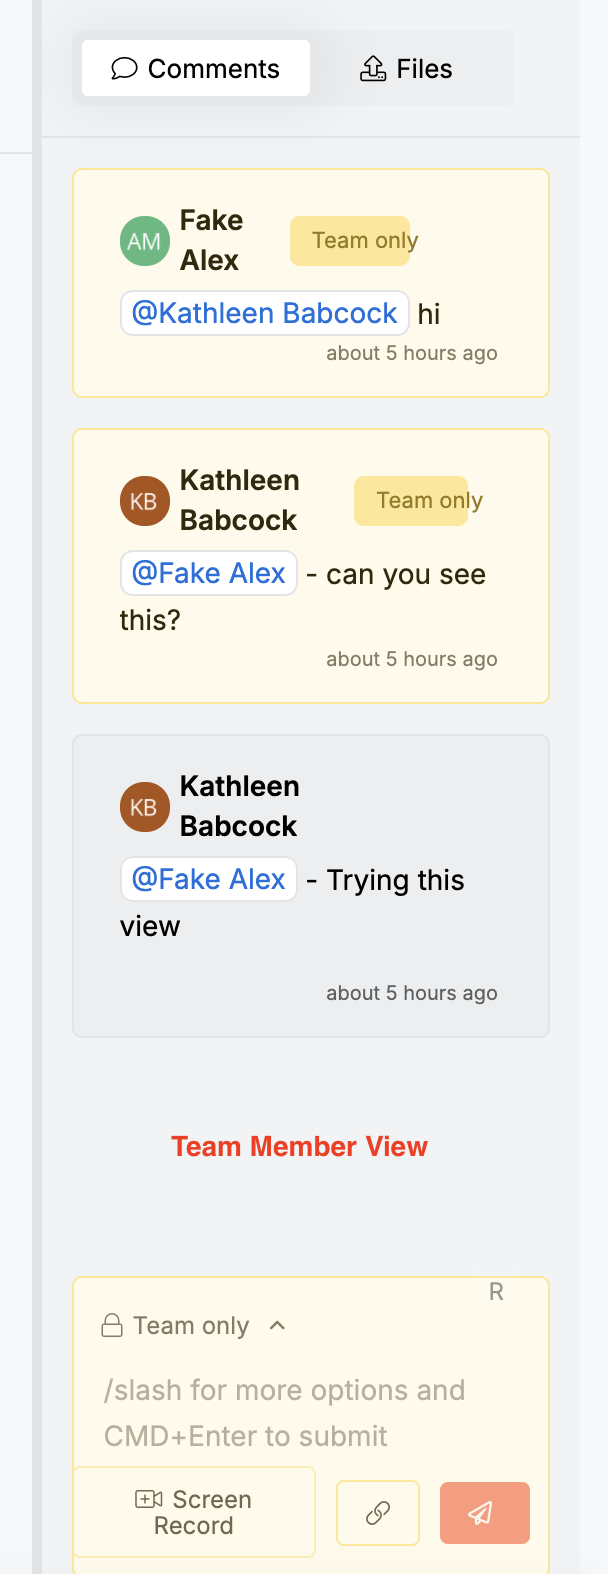This screenshot has width=608, height=1574.
Task: Click the Team Member View label
Action: (x=299, y=1146)
